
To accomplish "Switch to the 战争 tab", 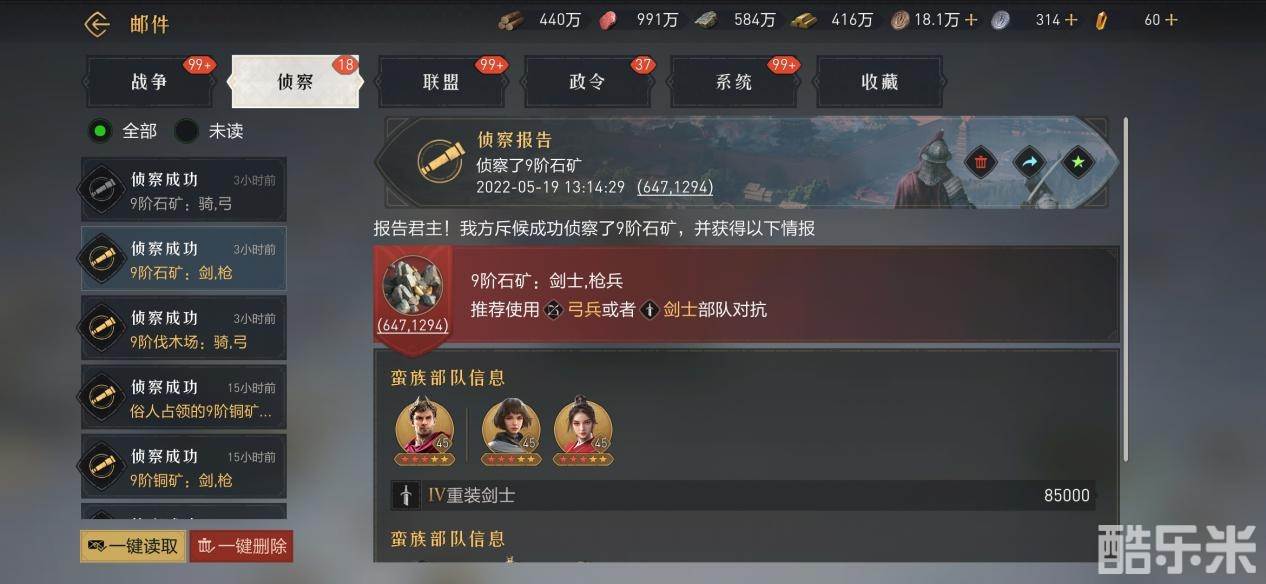I will 149,82.
